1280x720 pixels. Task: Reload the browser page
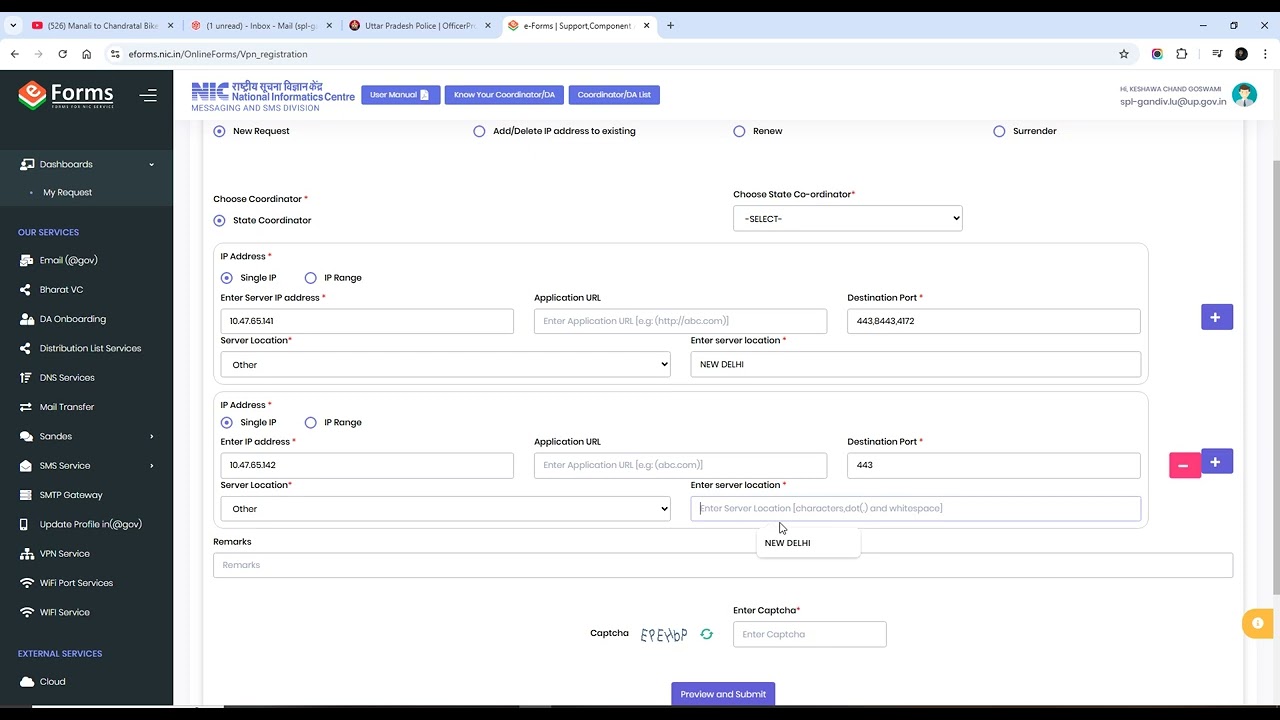pos(62,54)
